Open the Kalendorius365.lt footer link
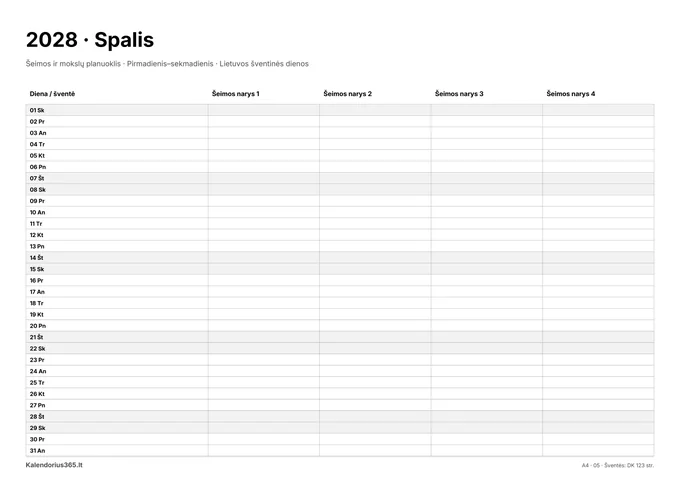The width and height of the screenshot is (680, 481). (54, 465)
